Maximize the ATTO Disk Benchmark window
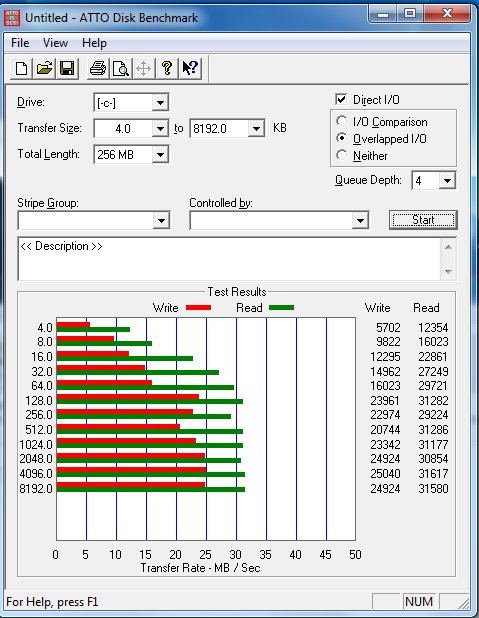479x618 pixels. pos(410,14)
